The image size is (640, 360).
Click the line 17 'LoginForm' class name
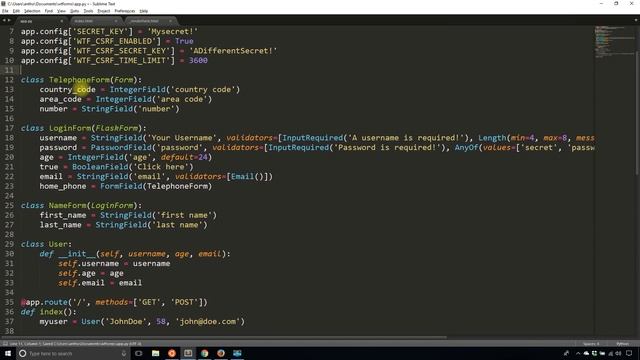[x=70, y=128]
